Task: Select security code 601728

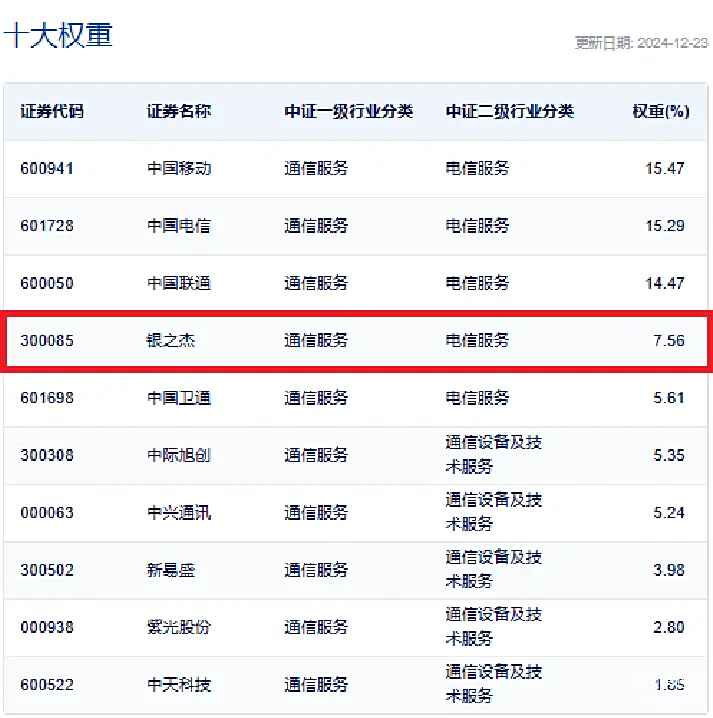Action: click(x=47, y=226)
